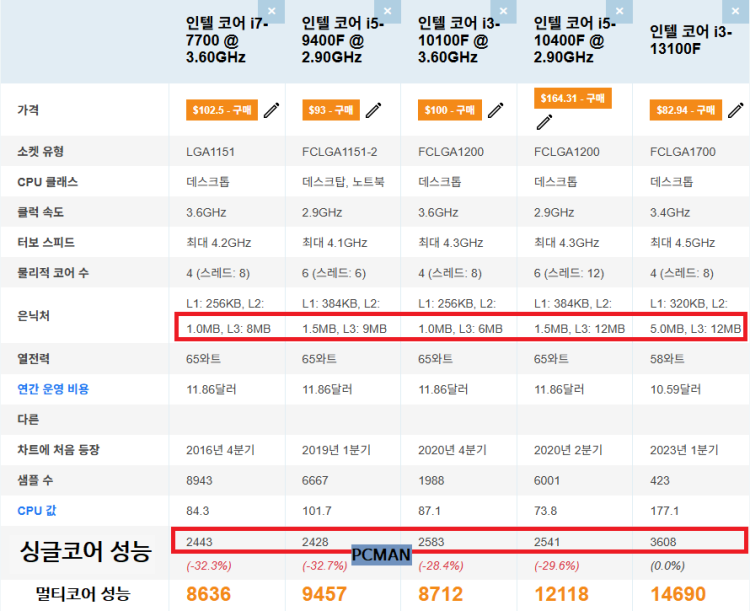The height and width of the screenshot is (611, 750).
Task: Select the 인텔 코어 i3-10100F @ 3.60GHz heading
Action: 459,40
